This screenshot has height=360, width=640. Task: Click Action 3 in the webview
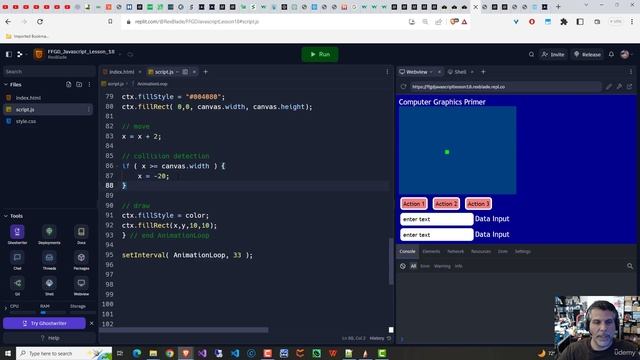coord(478,204)
